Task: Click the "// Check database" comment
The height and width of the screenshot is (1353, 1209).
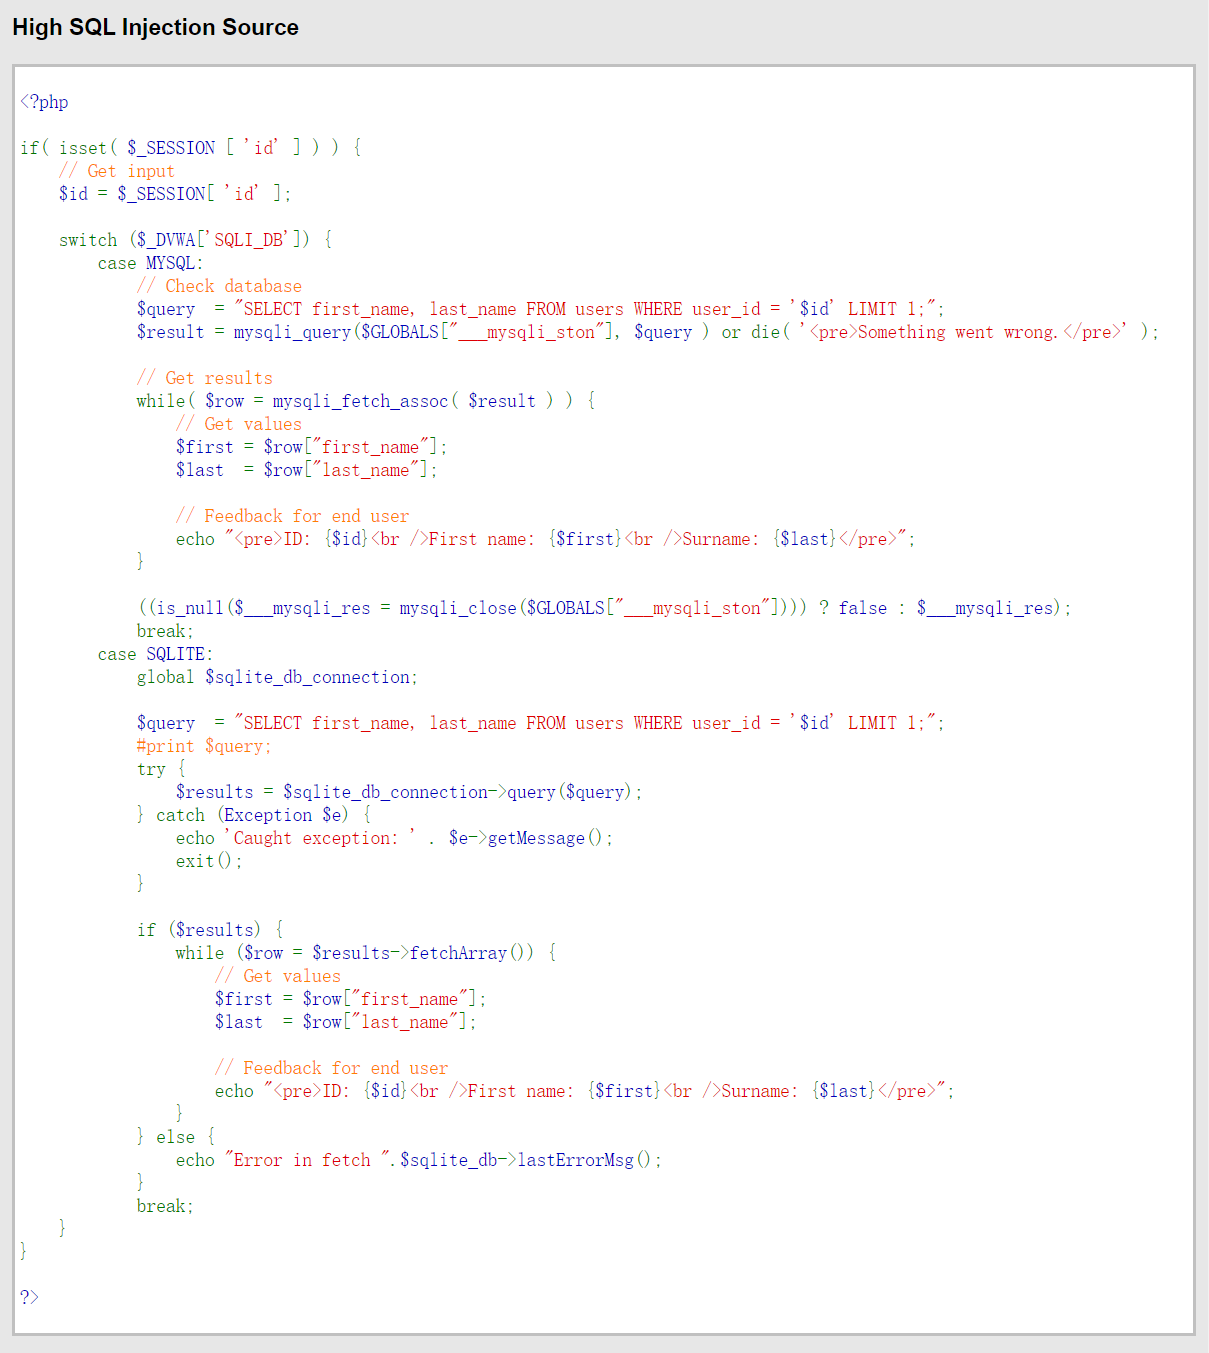Action: tap(219, 286)
